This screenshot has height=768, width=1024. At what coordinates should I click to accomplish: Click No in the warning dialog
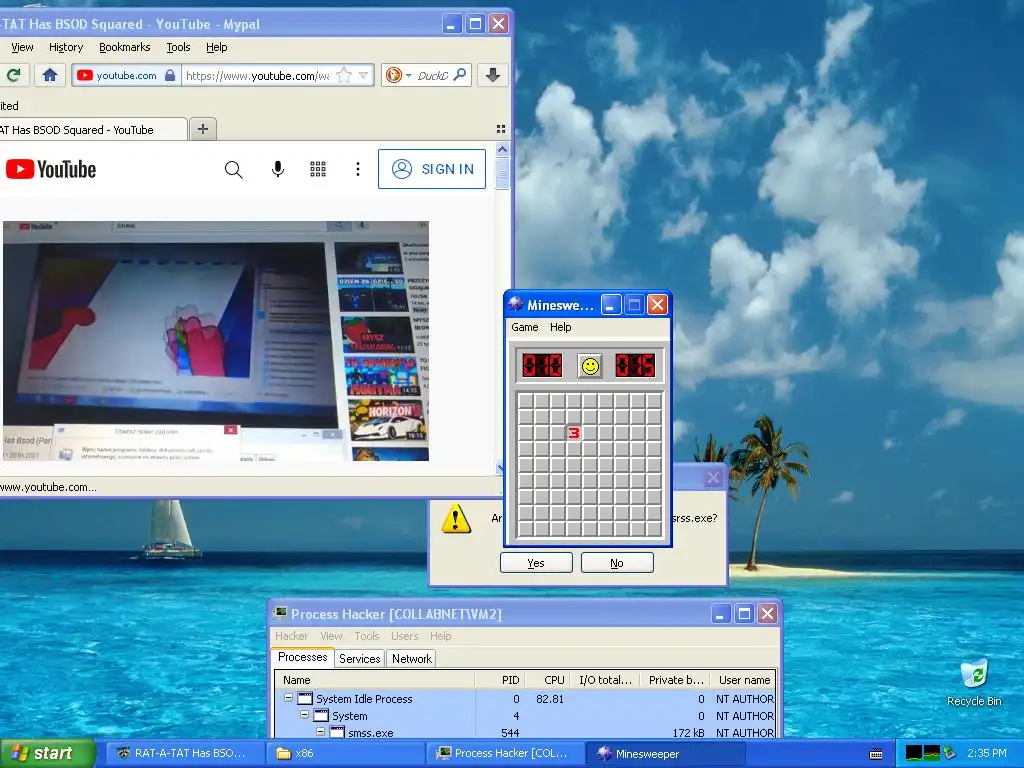616,563
